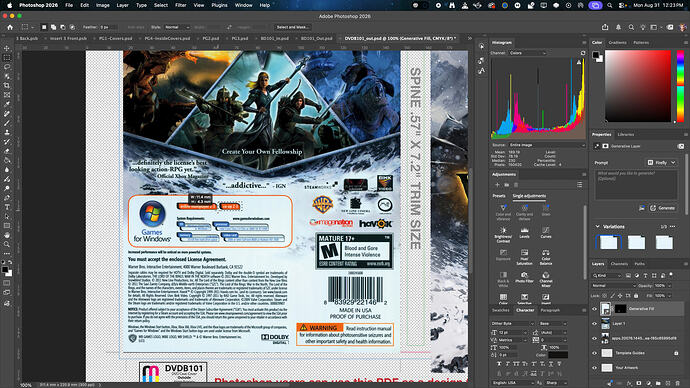The width and height of the screenshot is (690, 388).
Task: Click the generative fill prompt text box
Action: point(636,185)
